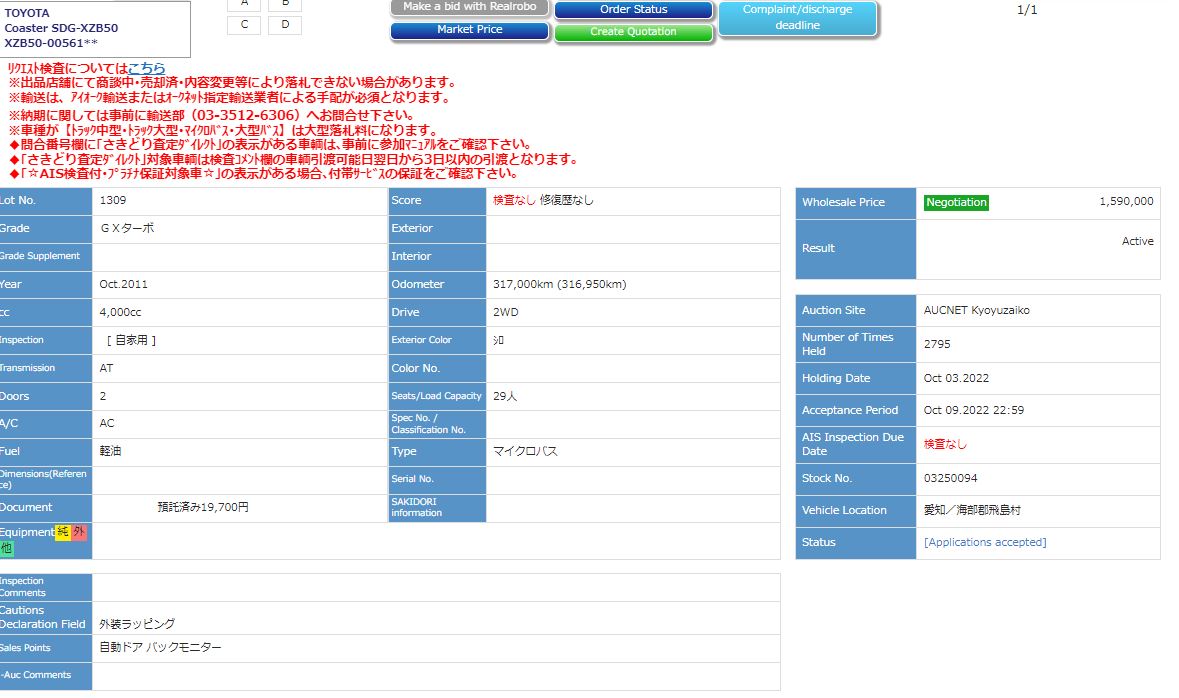Click the Toyota Coaster vehicle title box

pos(95,28)
